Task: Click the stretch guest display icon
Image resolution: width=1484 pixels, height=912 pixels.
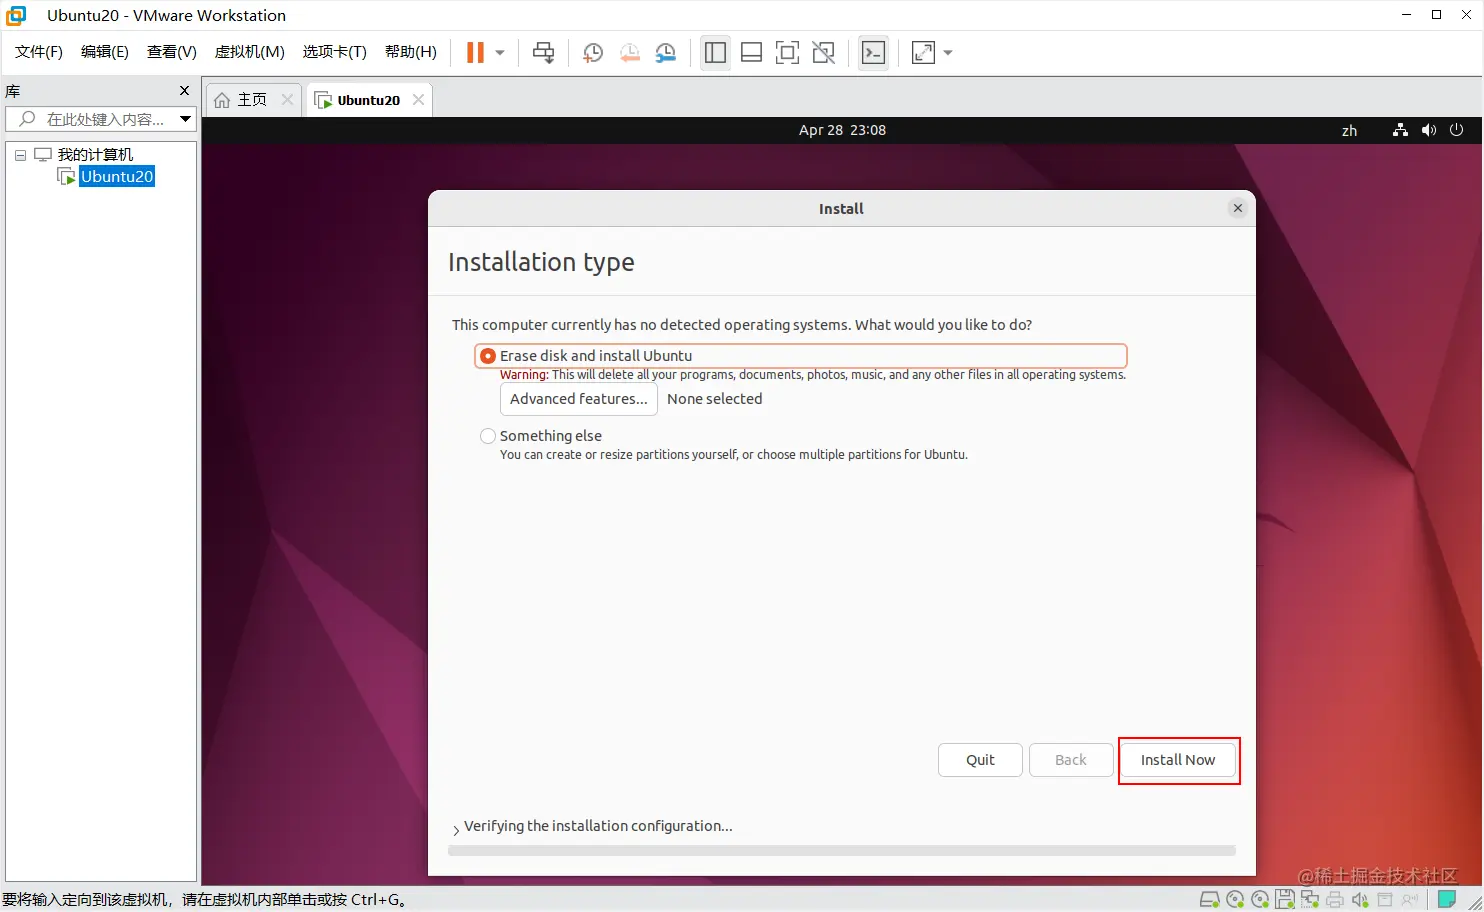Action: 923,53
